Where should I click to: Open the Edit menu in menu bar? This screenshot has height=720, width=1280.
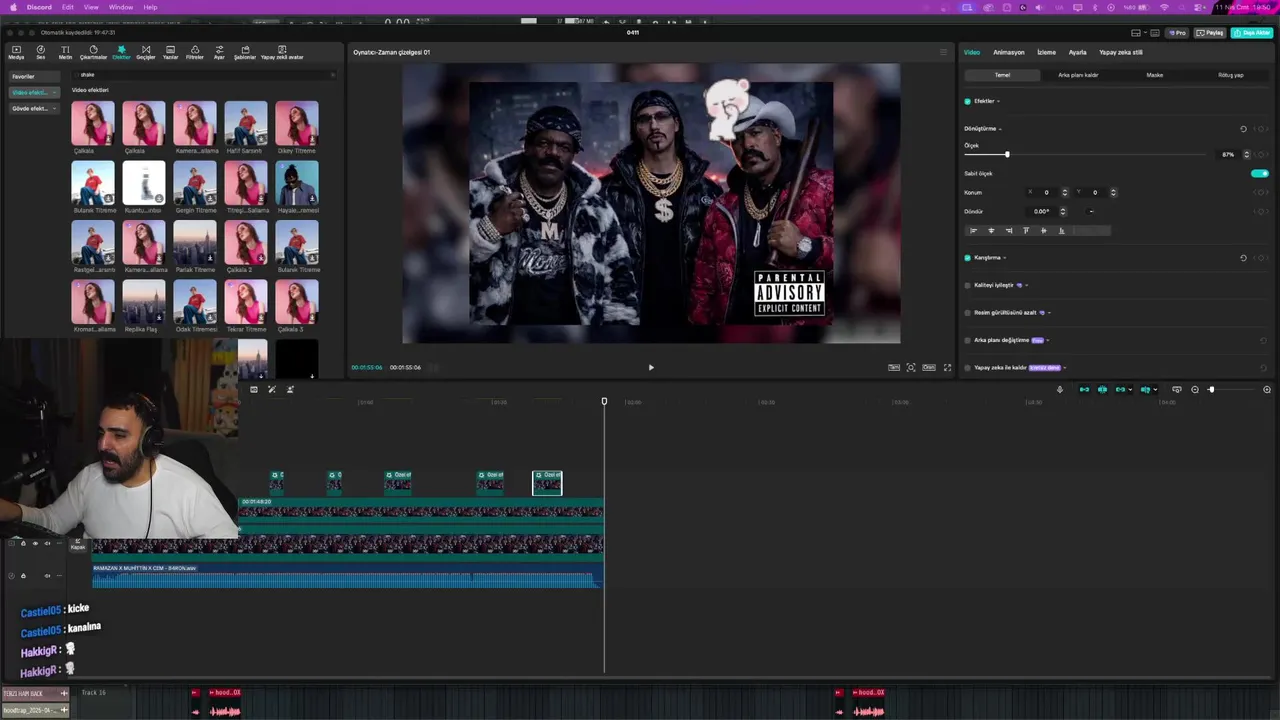coord(67,7)
